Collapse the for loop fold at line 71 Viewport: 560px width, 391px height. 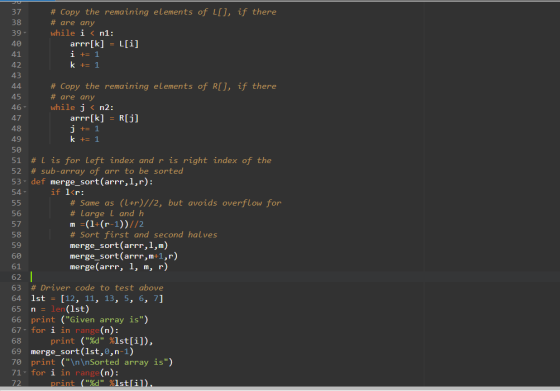25,372
